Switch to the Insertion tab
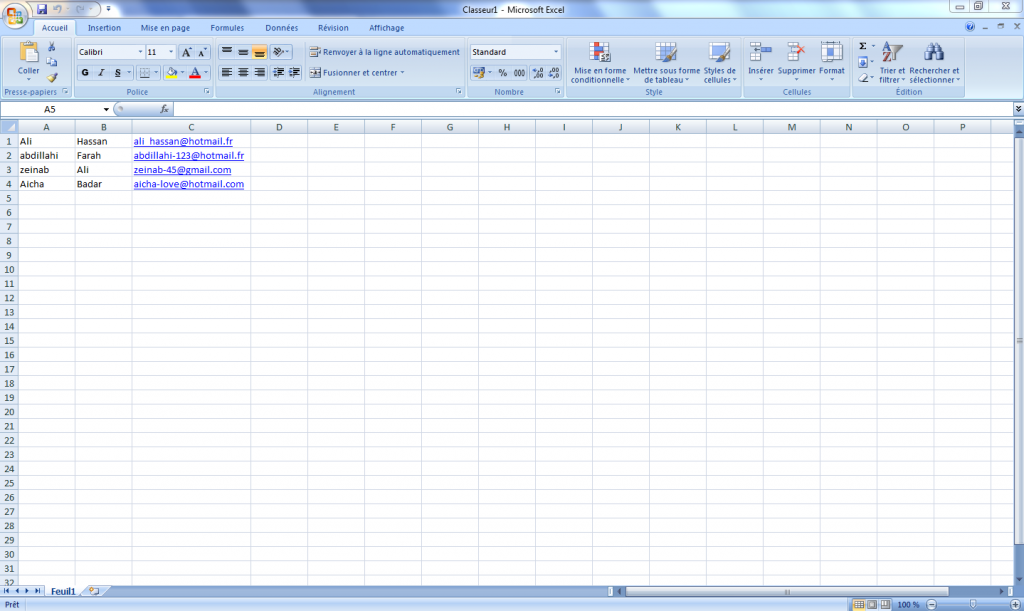The height and width of the screenshot is (611, 1024). [x=104, y=28]
